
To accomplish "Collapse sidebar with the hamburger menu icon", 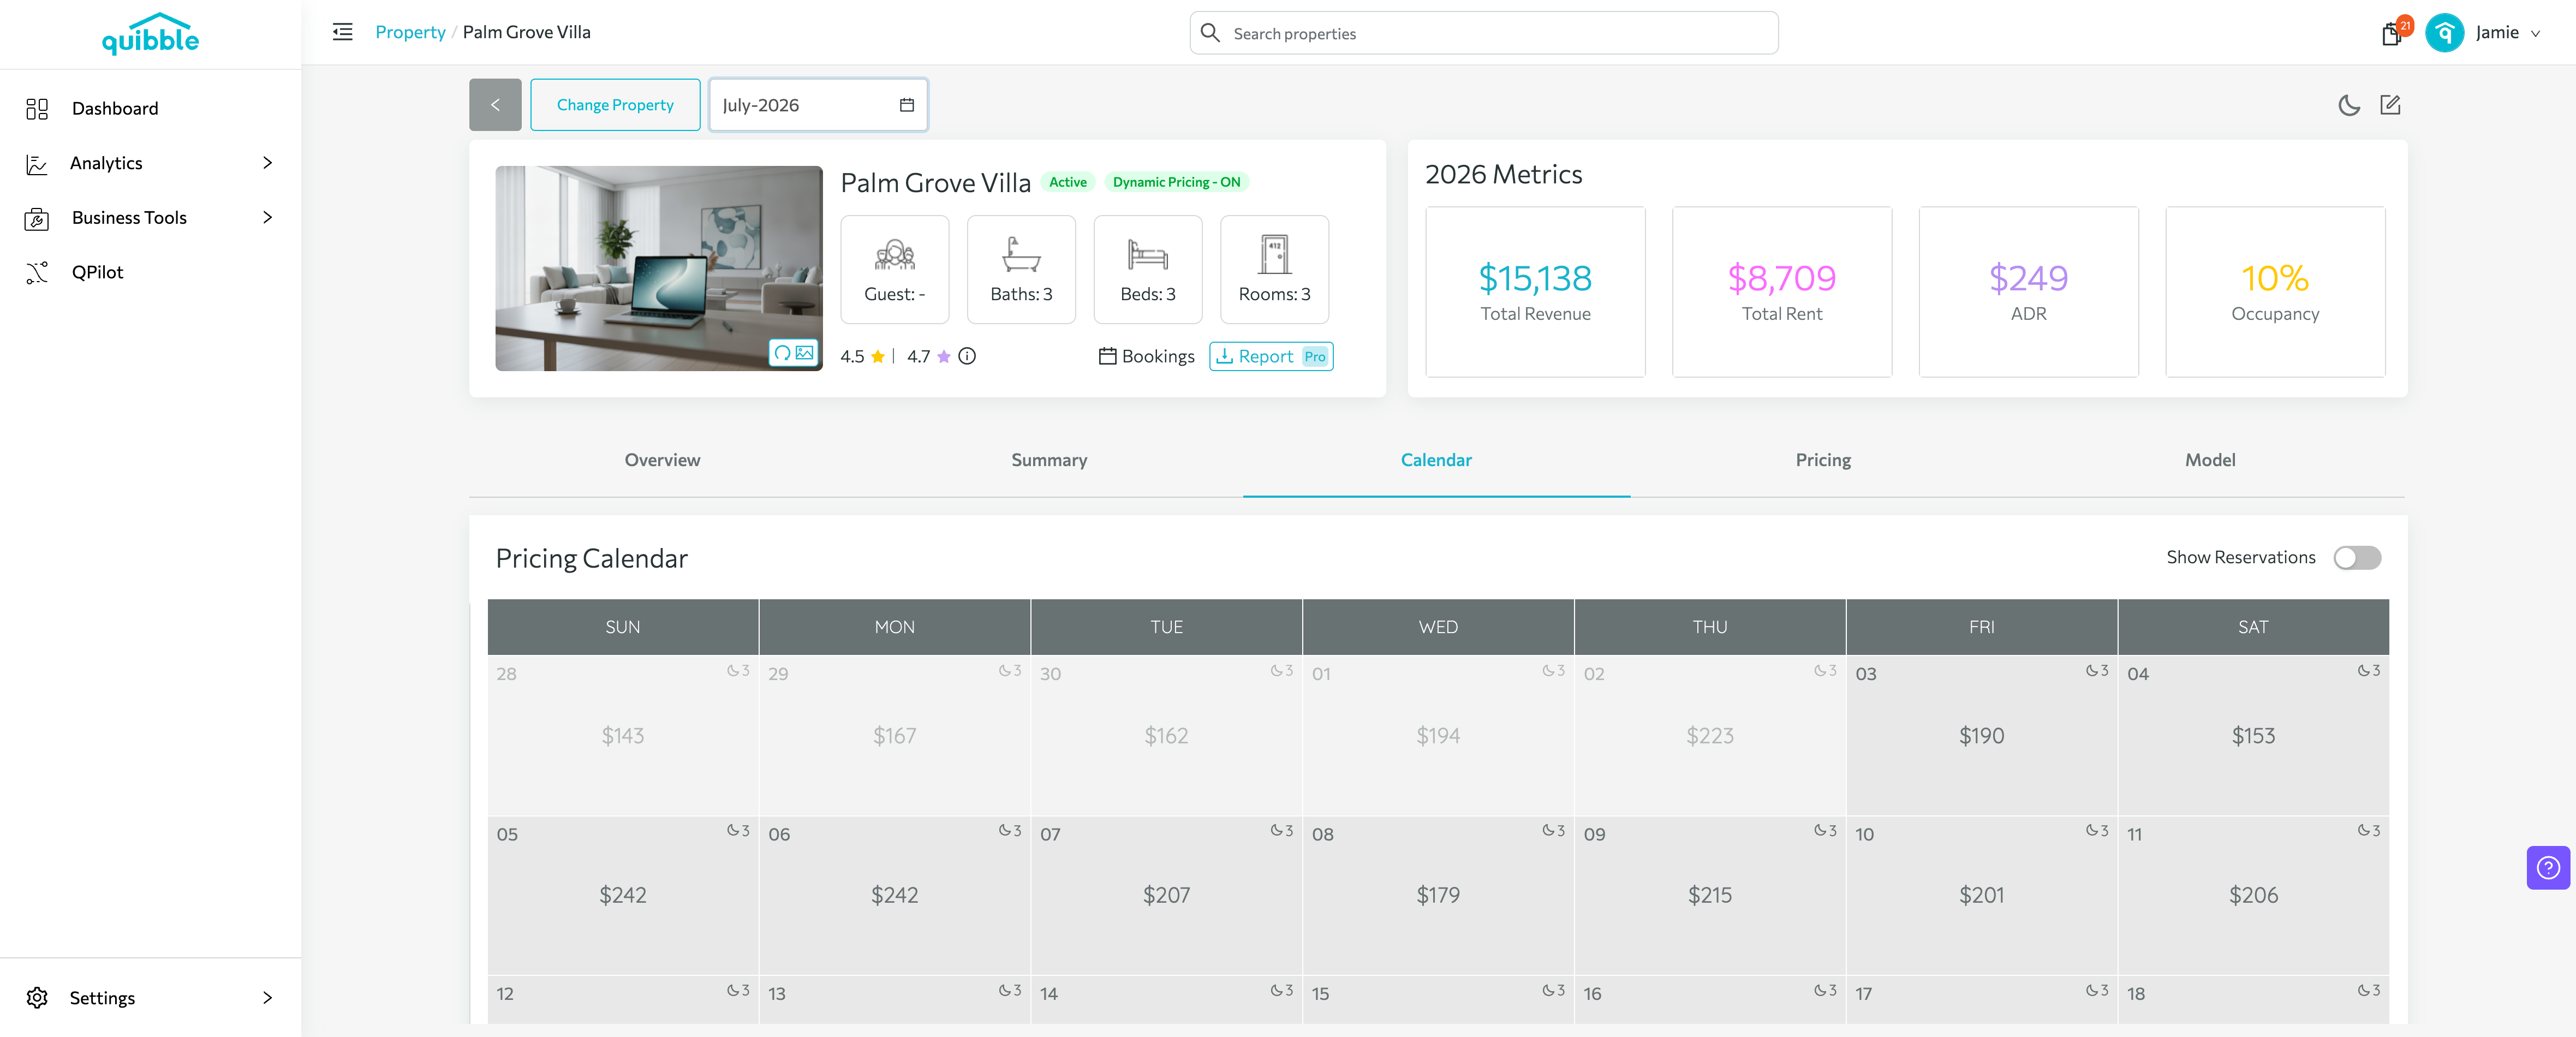I will pos(343,32).
